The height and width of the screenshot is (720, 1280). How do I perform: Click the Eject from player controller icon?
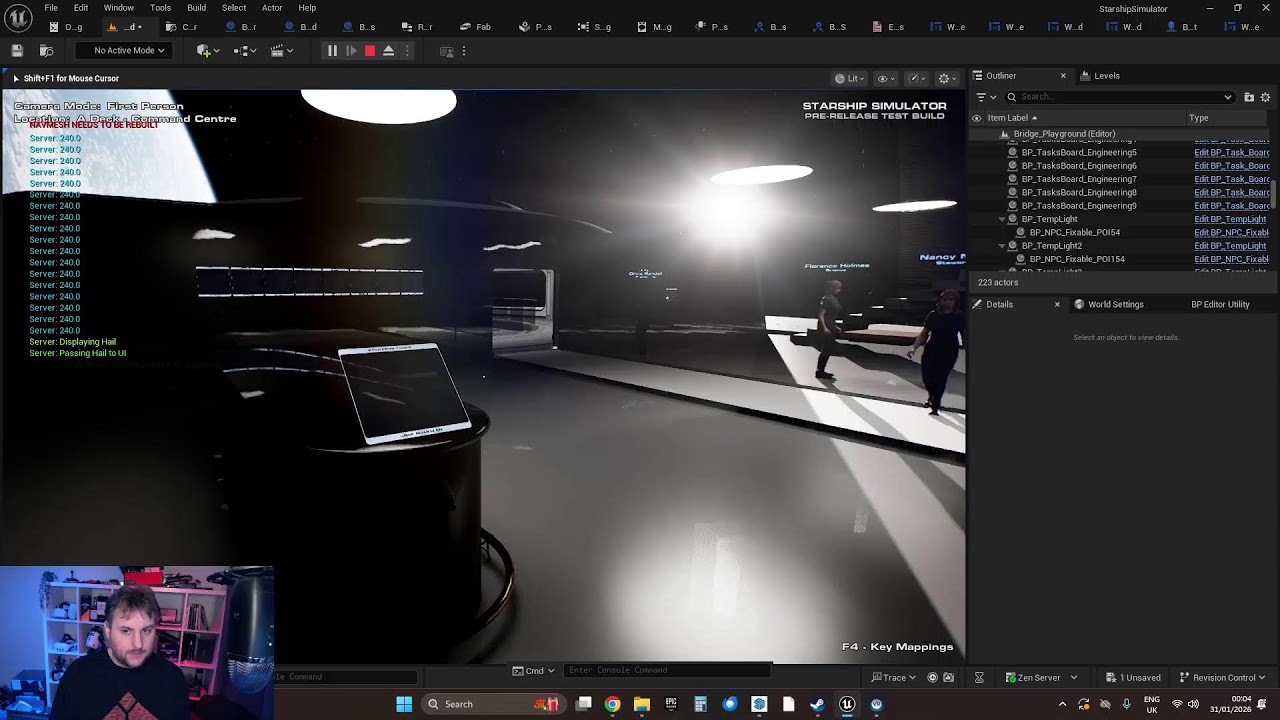pos(389,51)
